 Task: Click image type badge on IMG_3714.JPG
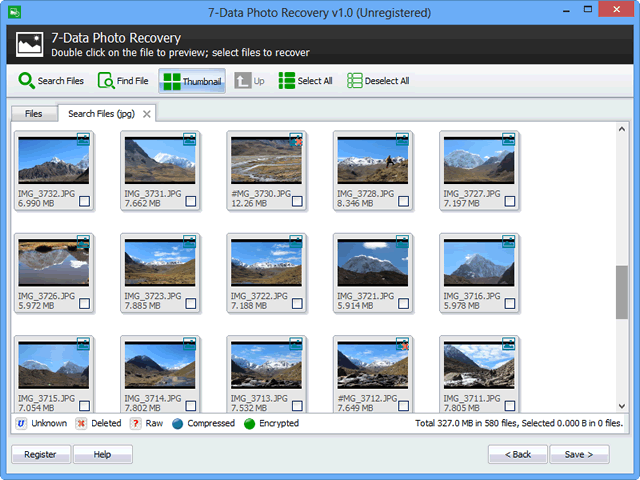[189, 344]
